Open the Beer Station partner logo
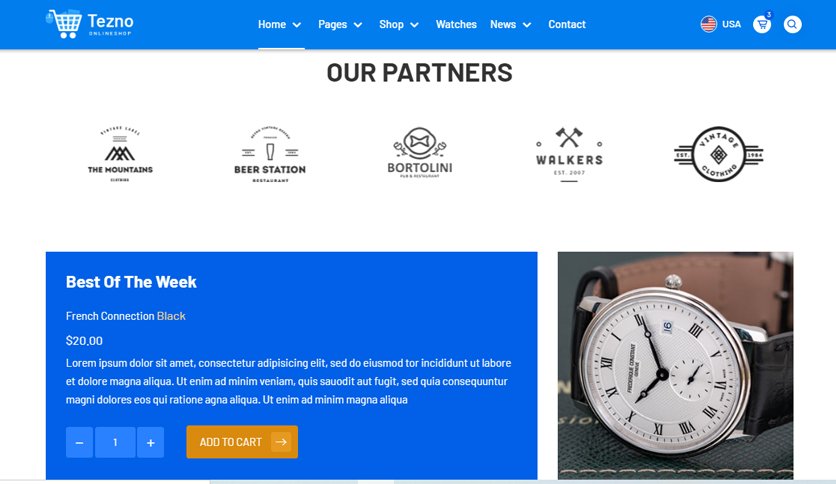This screenshot has width=836, height=484. pyautogui.click(x=270, y=154)
